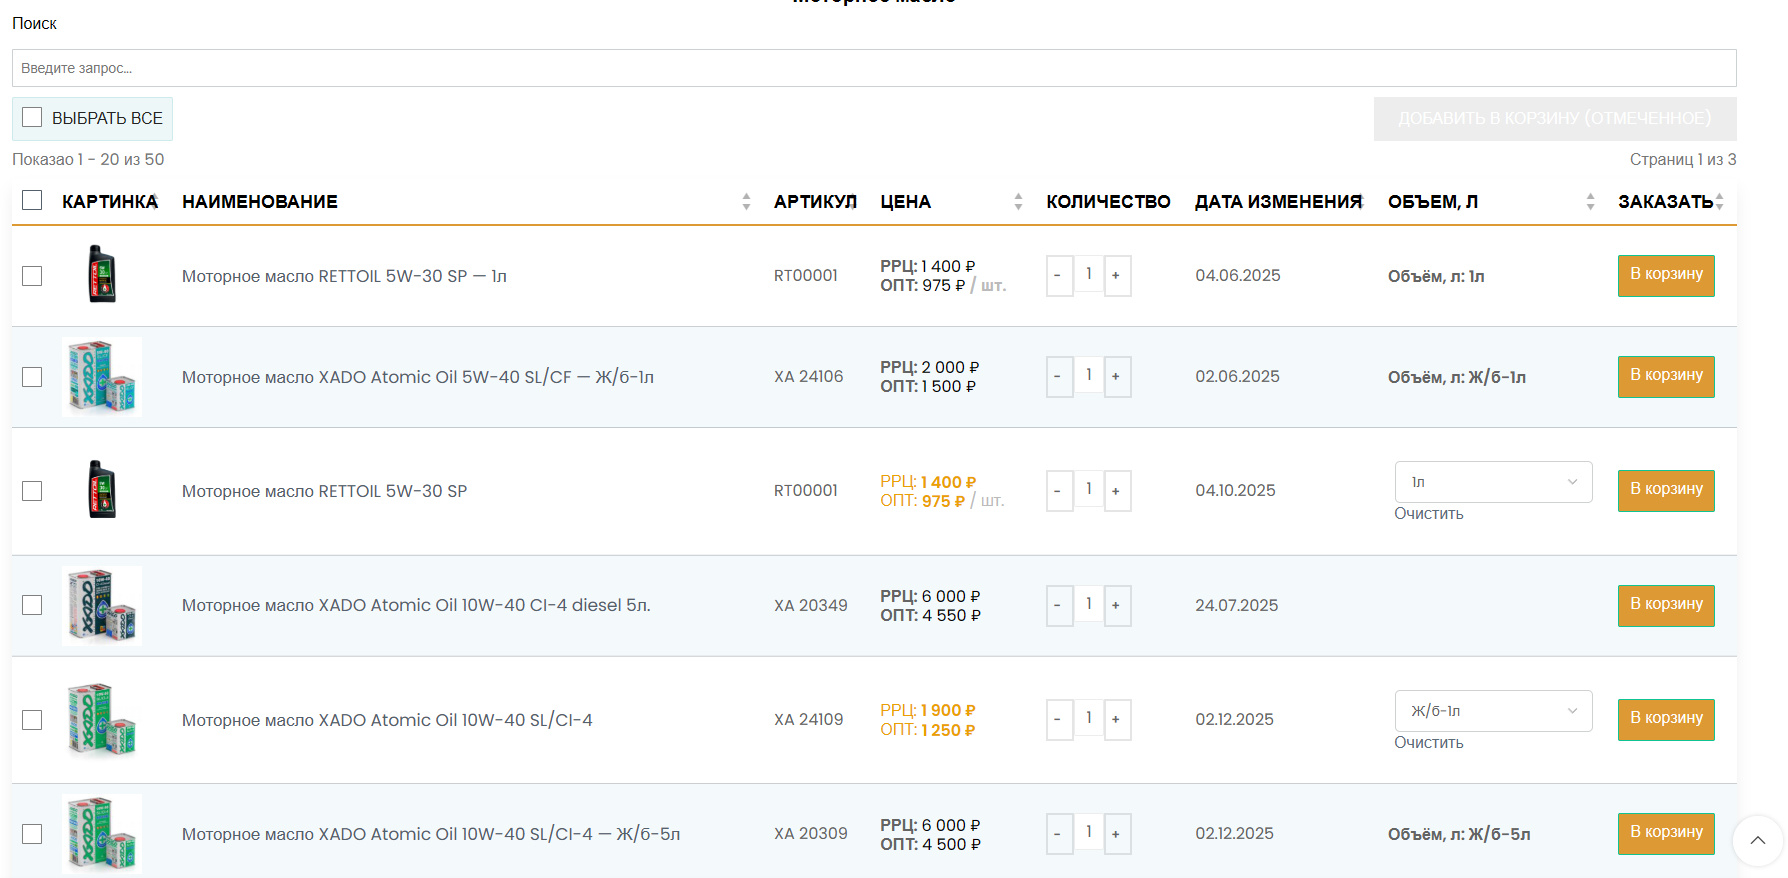This screenshot has width=1788, height=878.
Task: Click the price text РРЦ: 2 000 ₽
Action: 930,368
